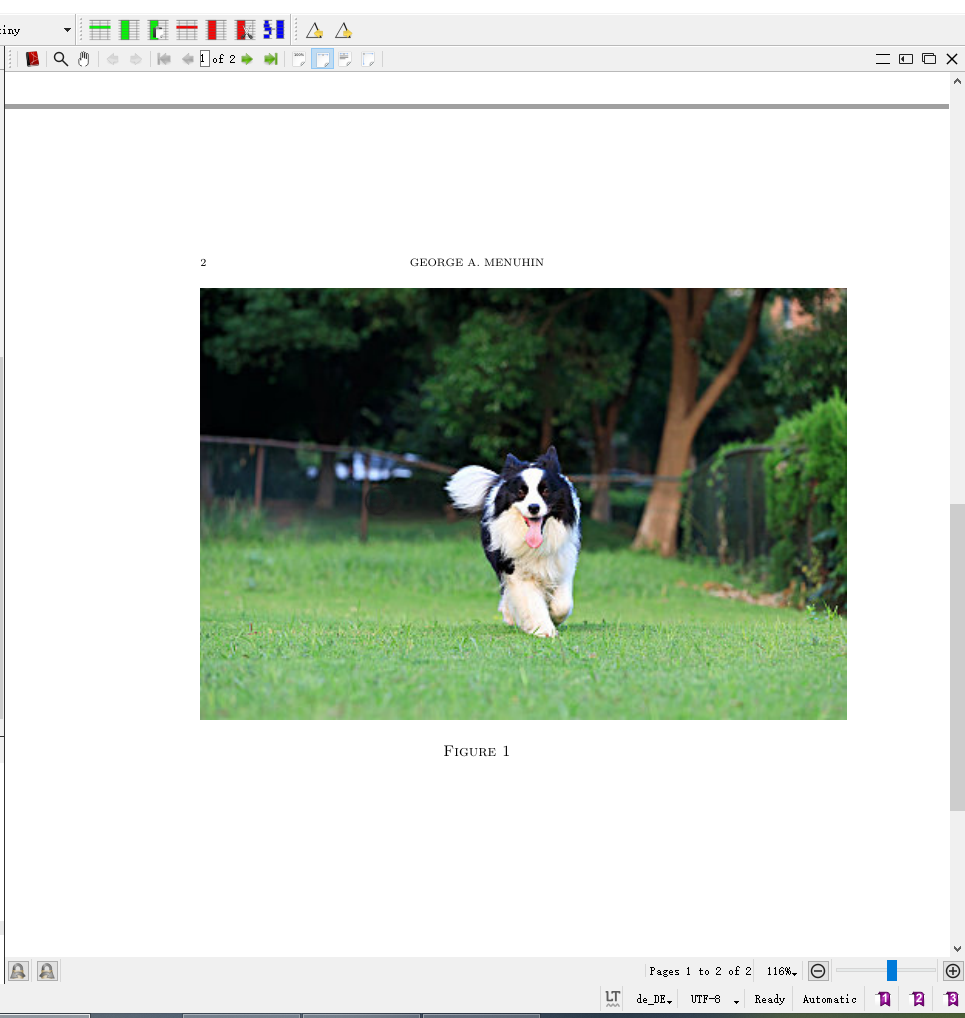The width and height of the screenshot is (965, 1018).
Task: Open the de_DE language dropdown
Action: pyautogui.click(x=654, y=999)
